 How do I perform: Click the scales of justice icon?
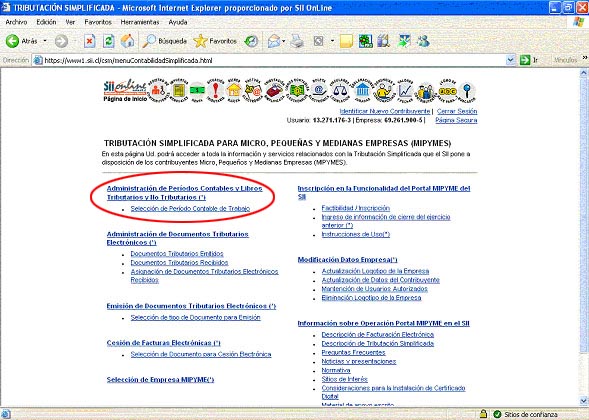tap(340, 91)
